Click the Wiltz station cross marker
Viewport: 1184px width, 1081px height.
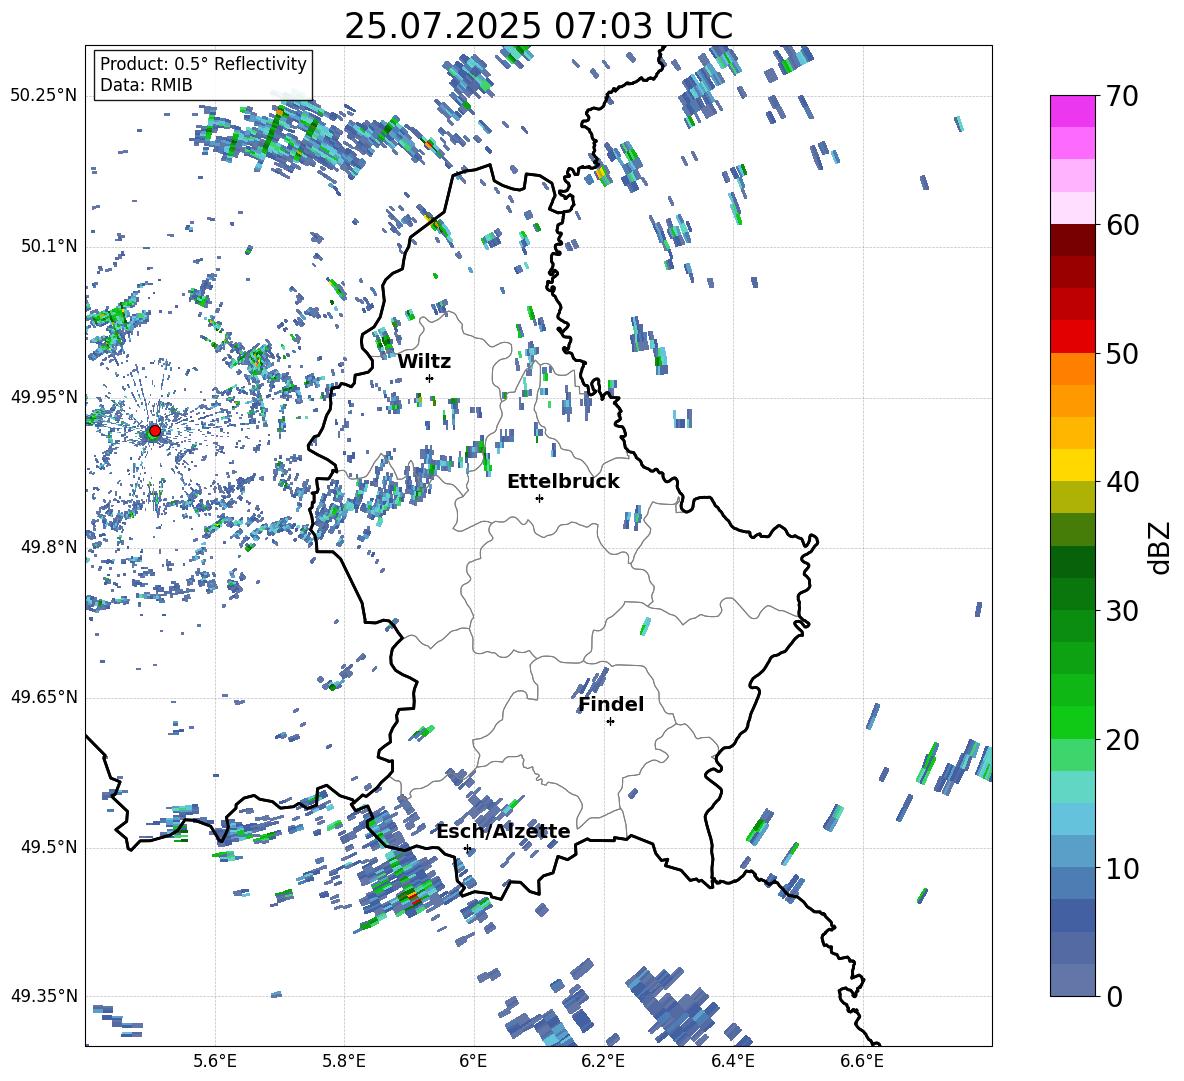429,378
